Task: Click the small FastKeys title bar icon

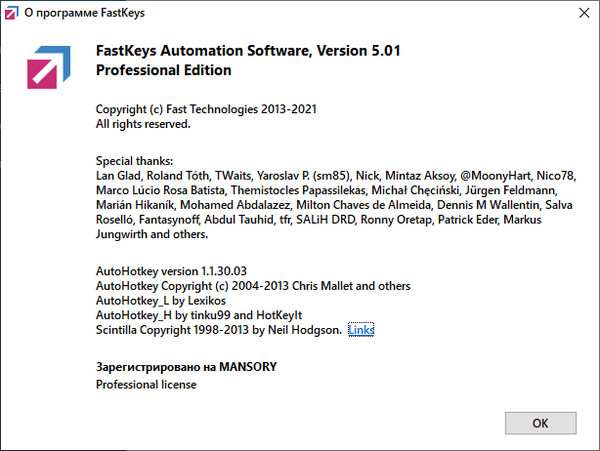Action: 11,13
